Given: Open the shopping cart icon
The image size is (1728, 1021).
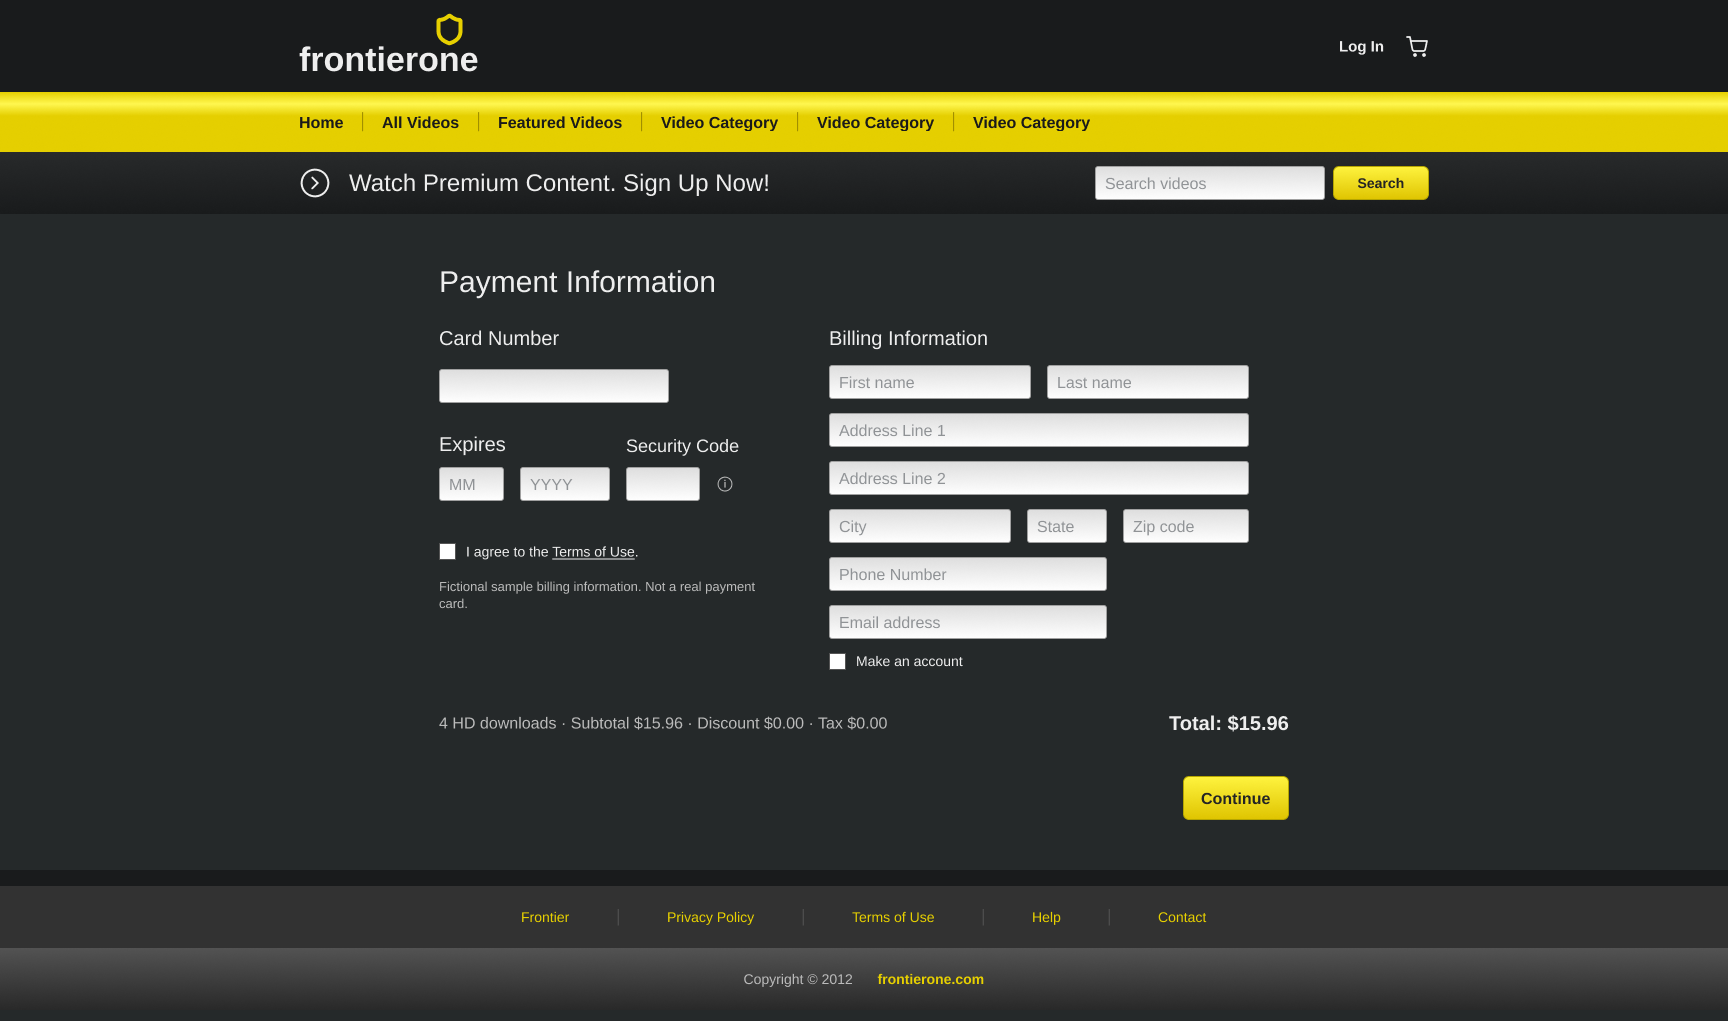Looking at the screenshot, I should pyautogui.click(x=1417, y=46).
